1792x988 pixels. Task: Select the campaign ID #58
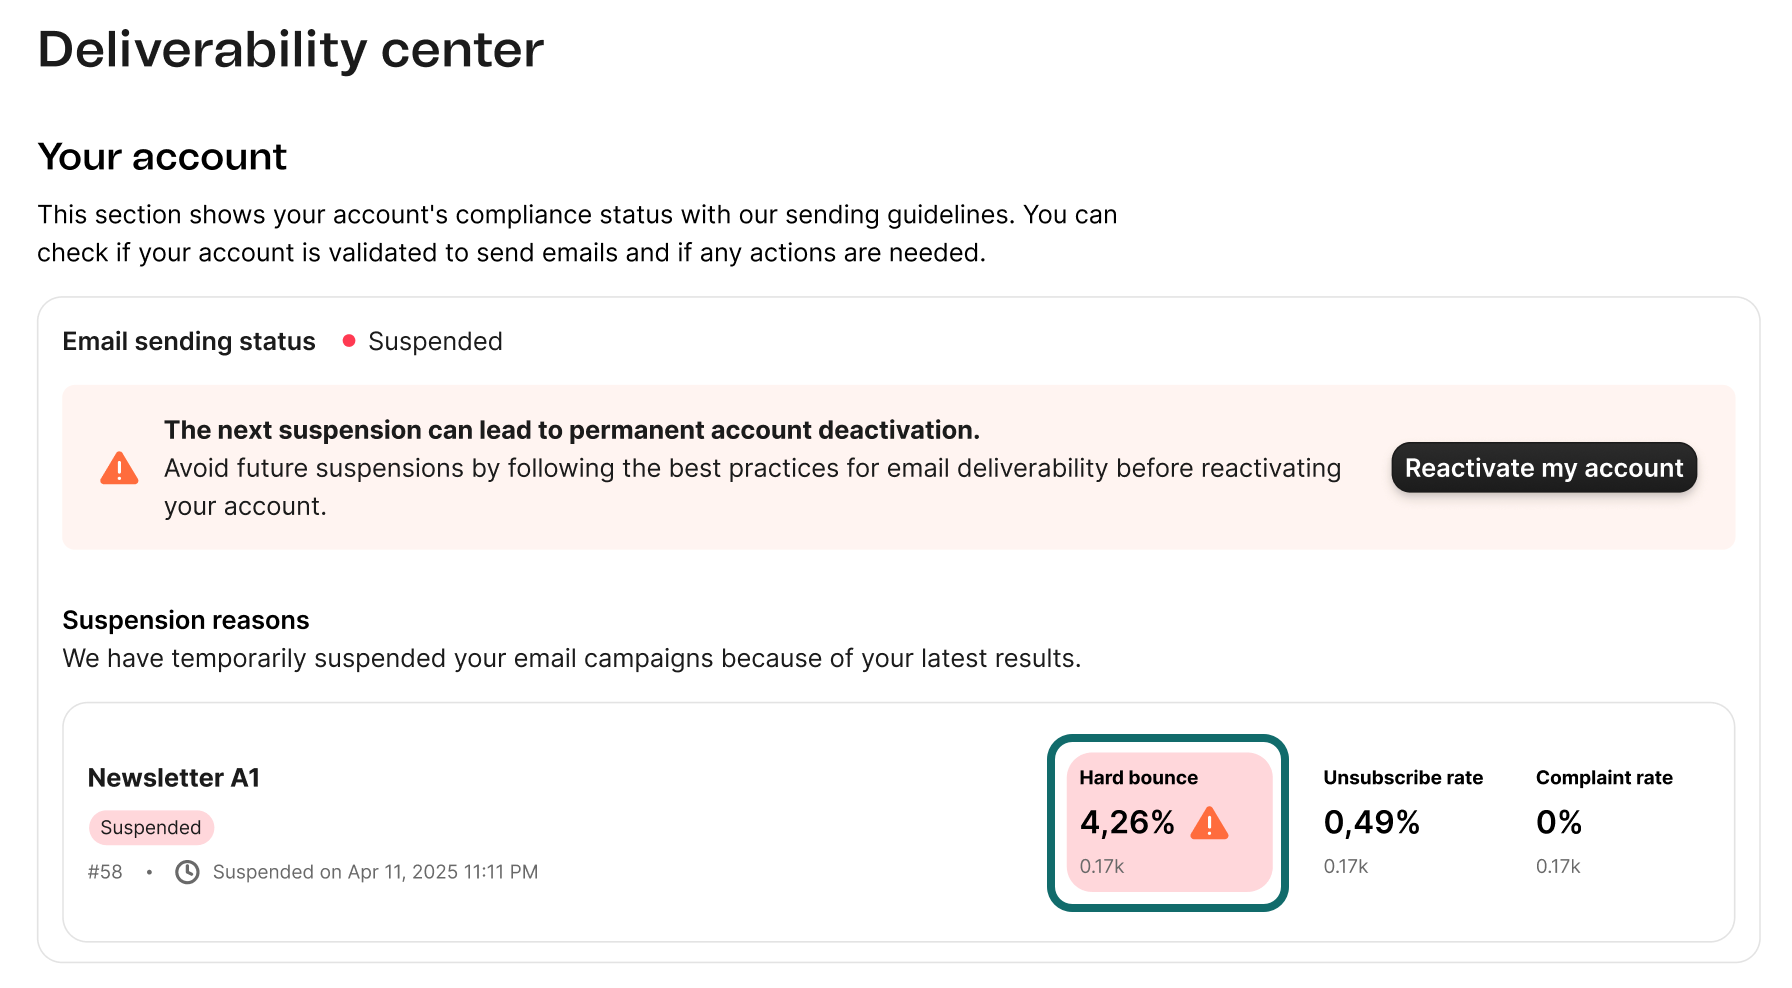point(105,872)
